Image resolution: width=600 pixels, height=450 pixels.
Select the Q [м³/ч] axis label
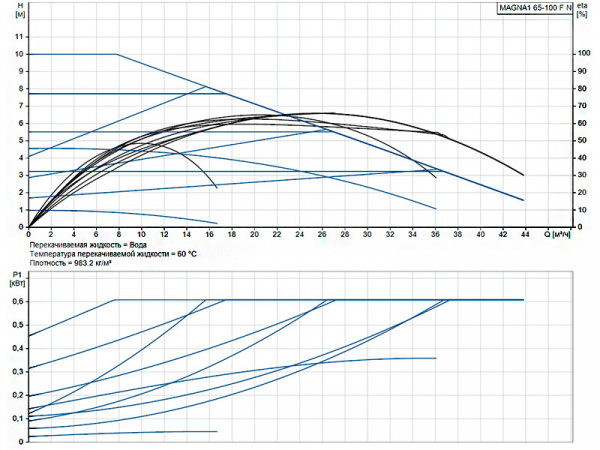tap(560, 235)
